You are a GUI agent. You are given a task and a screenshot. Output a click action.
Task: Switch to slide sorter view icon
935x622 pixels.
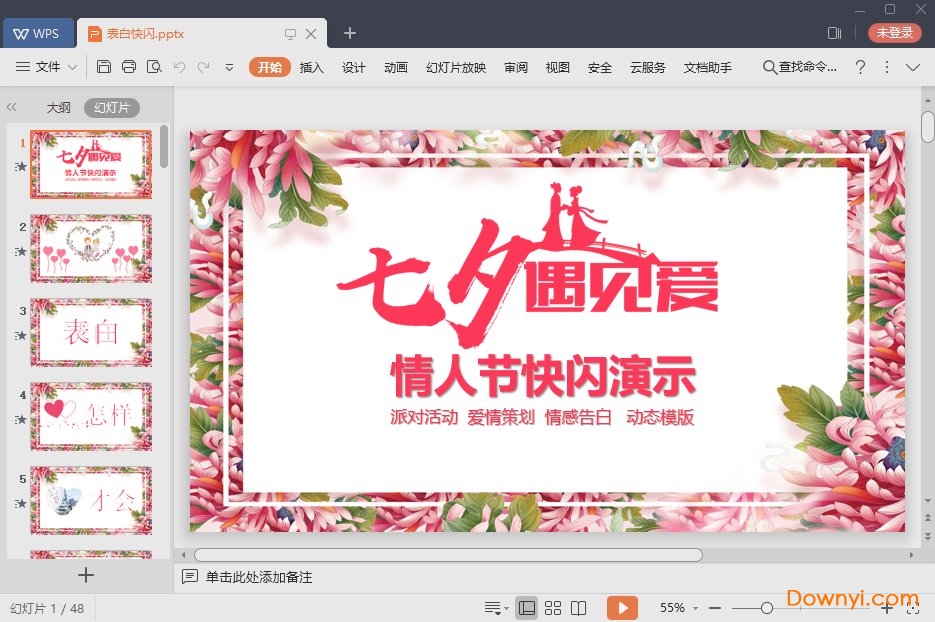(552, 607)
